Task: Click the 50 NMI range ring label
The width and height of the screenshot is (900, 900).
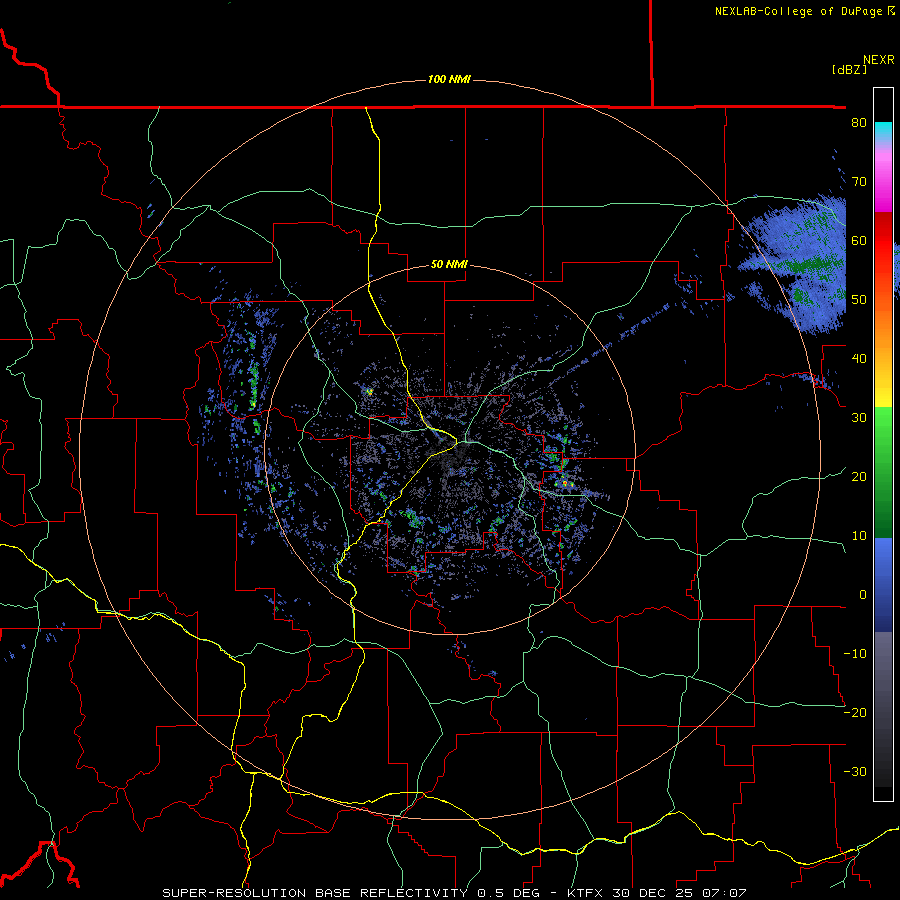Action: point(449,265)
